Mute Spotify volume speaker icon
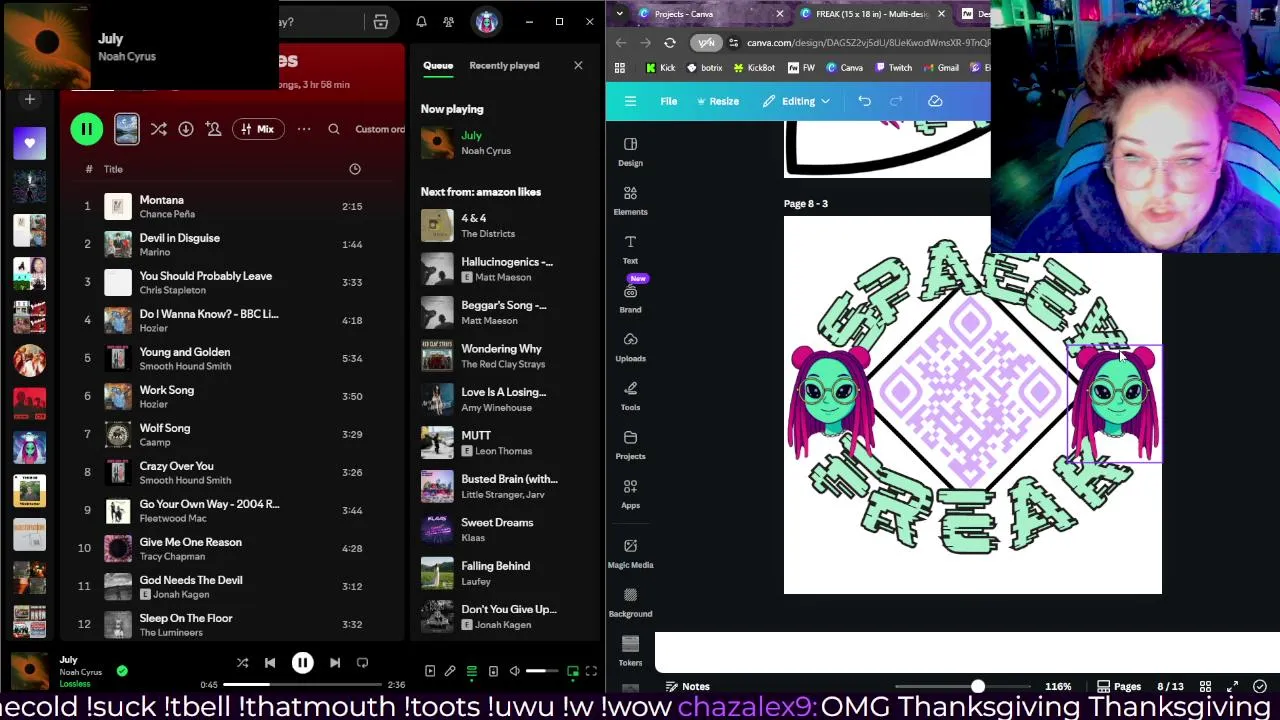 (514, 671)
